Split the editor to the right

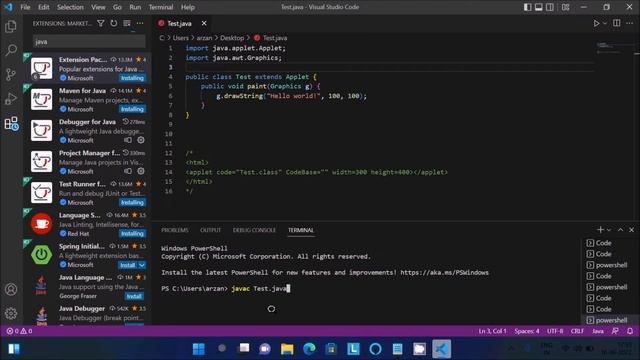[x=617, y=23]
